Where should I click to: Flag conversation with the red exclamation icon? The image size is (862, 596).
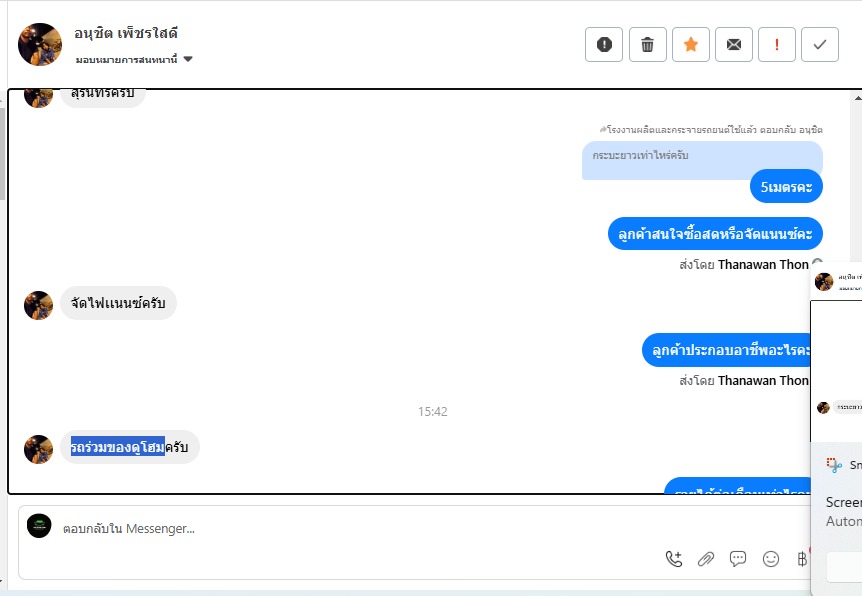point(776,45)
